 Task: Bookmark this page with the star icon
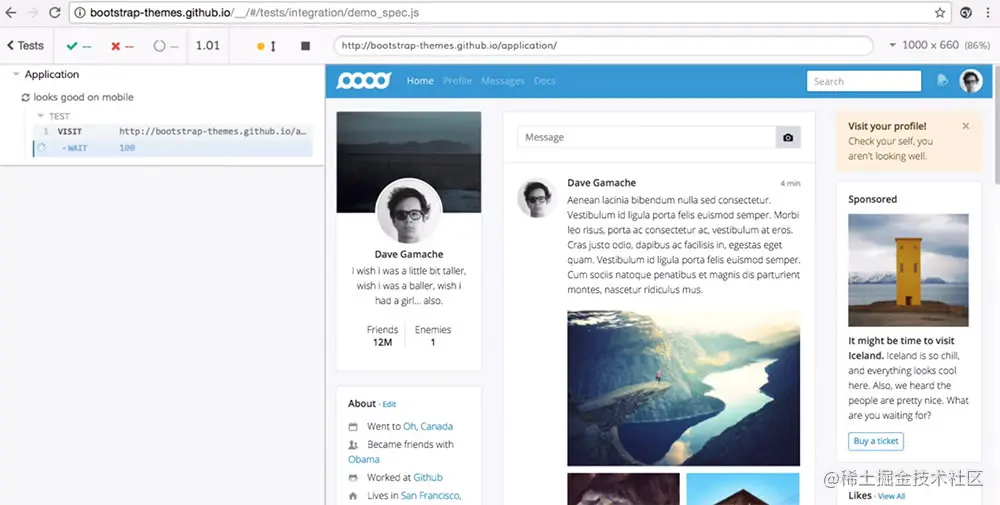click(940, 13)
